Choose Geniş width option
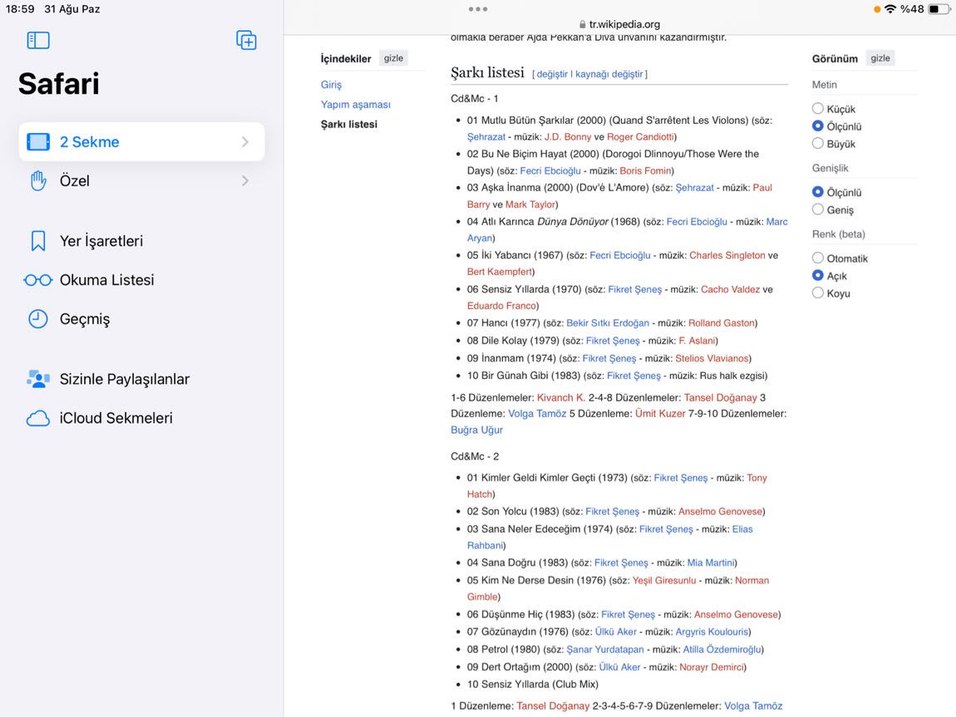 818,210
